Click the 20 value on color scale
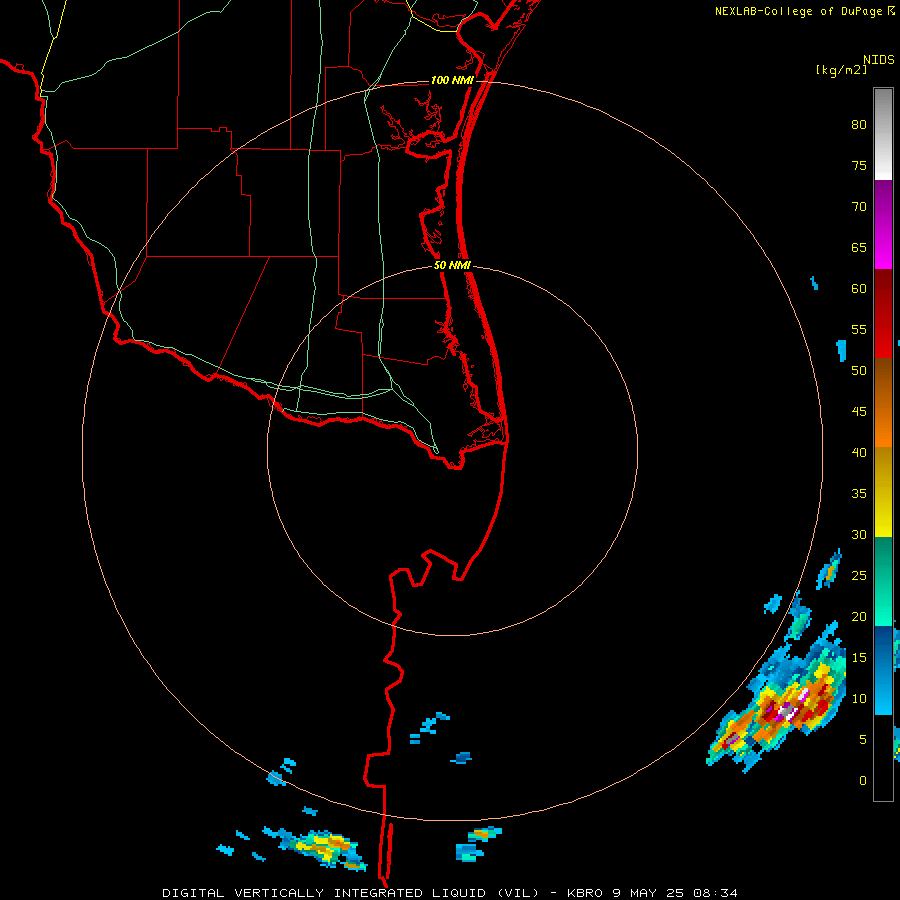The height and width of the screenshot is (900, 900). pyautogui.click(x=859, y=616)
